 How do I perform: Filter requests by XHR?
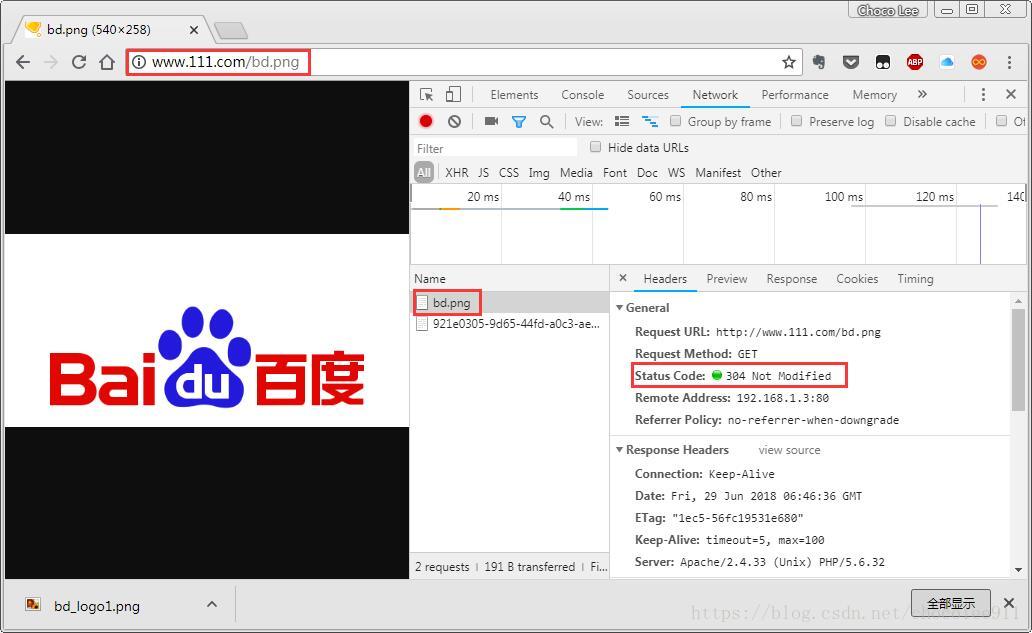(x=457, y=172)
